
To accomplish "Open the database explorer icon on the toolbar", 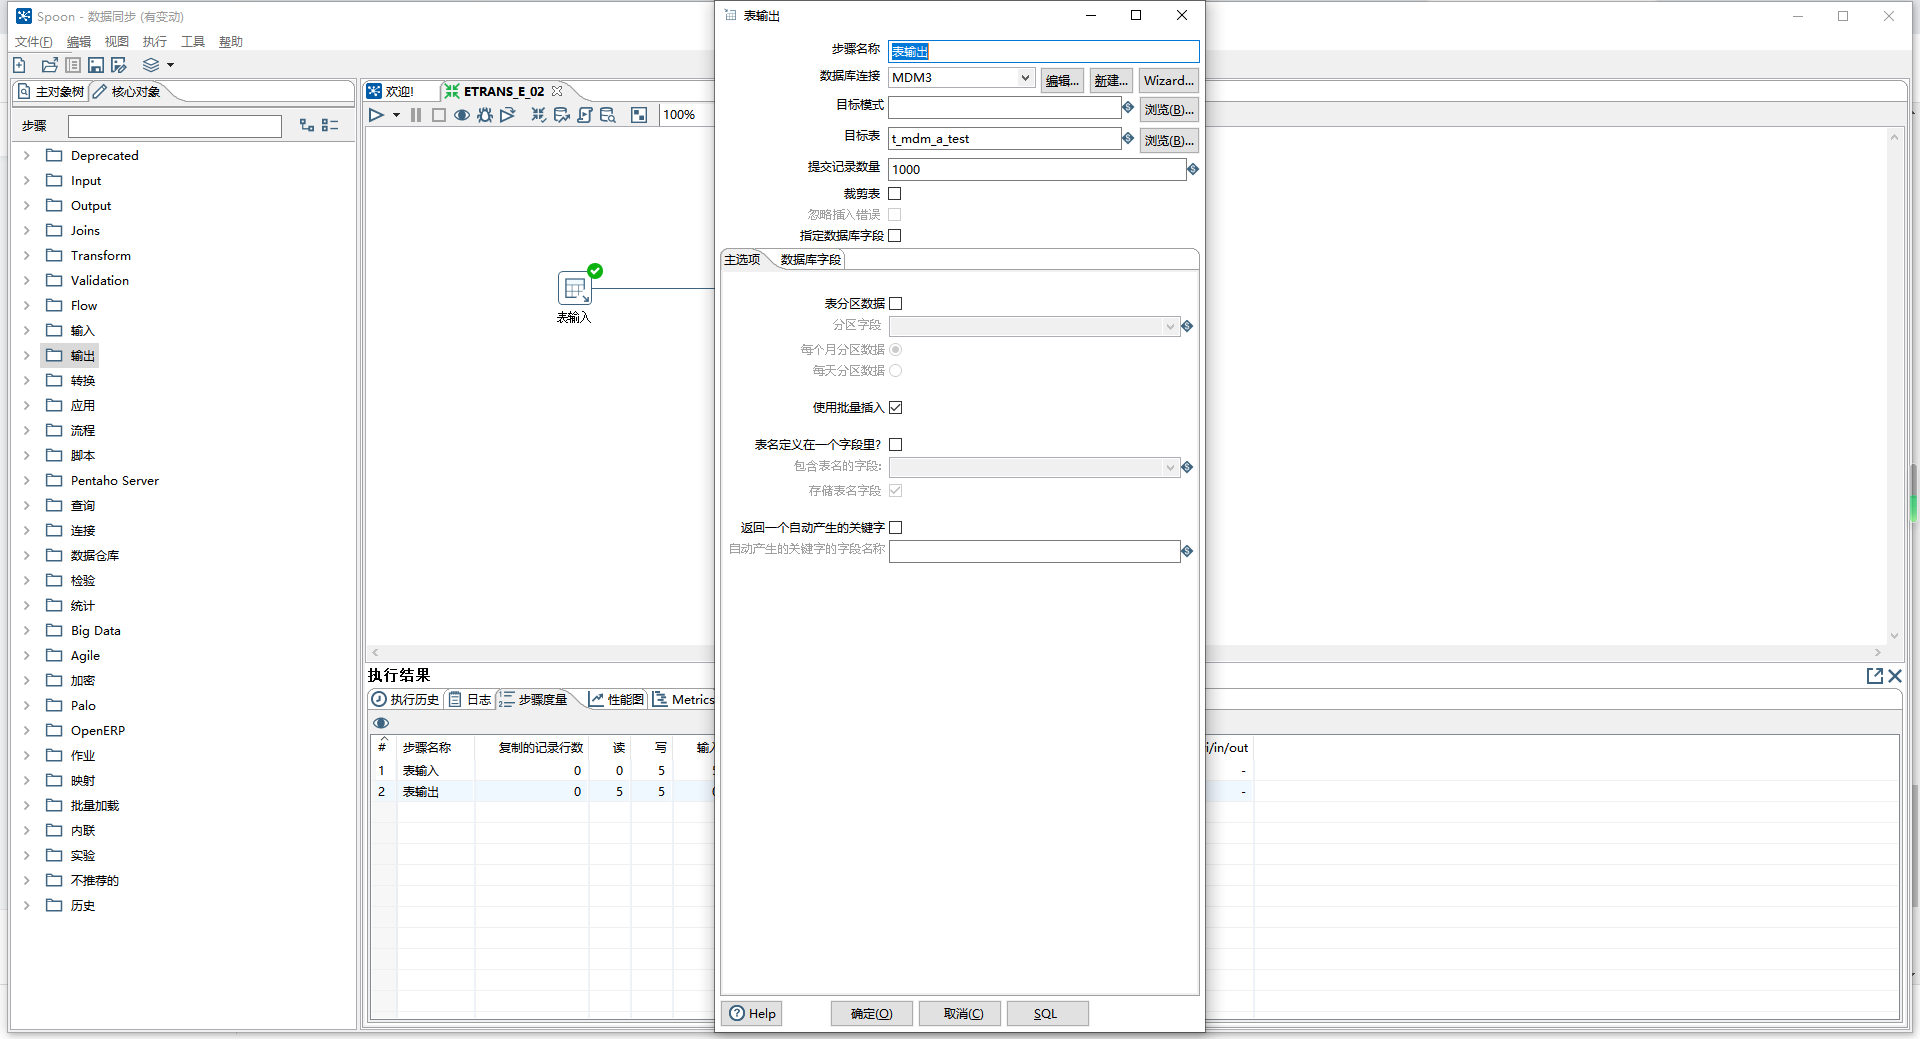I will point(608,114).
